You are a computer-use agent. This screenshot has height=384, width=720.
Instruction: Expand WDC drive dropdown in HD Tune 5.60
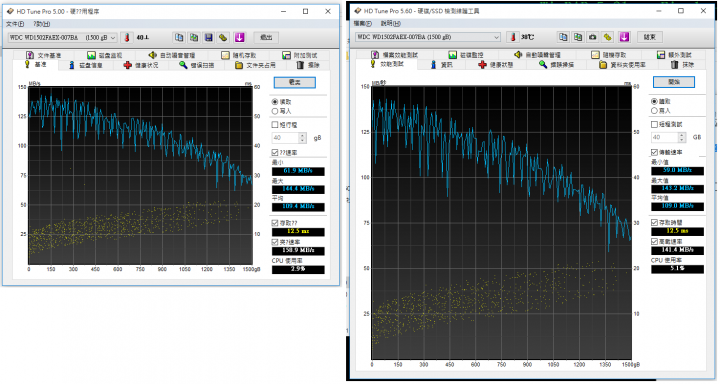(496, 37)
